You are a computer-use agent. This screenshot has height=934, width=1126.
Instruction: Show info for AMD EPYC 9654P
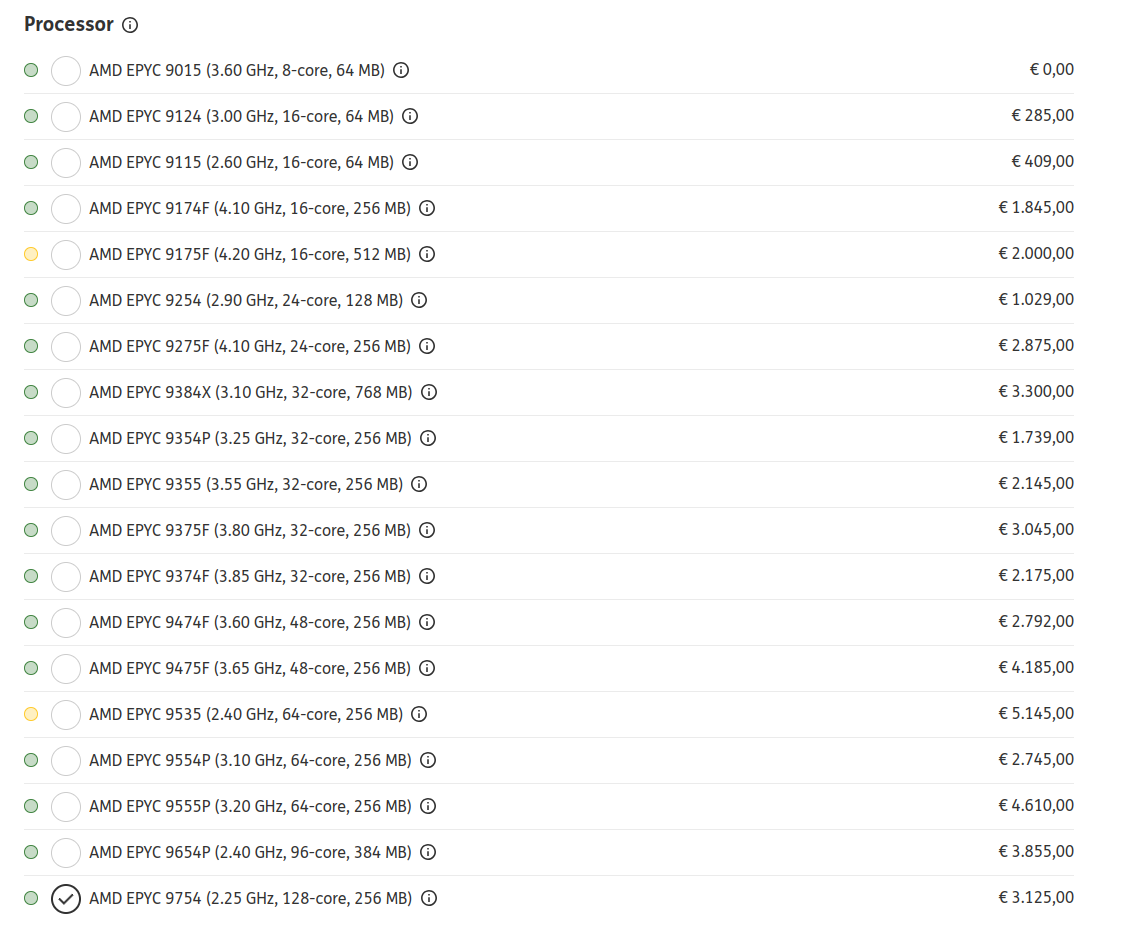(x=428, y=851)
